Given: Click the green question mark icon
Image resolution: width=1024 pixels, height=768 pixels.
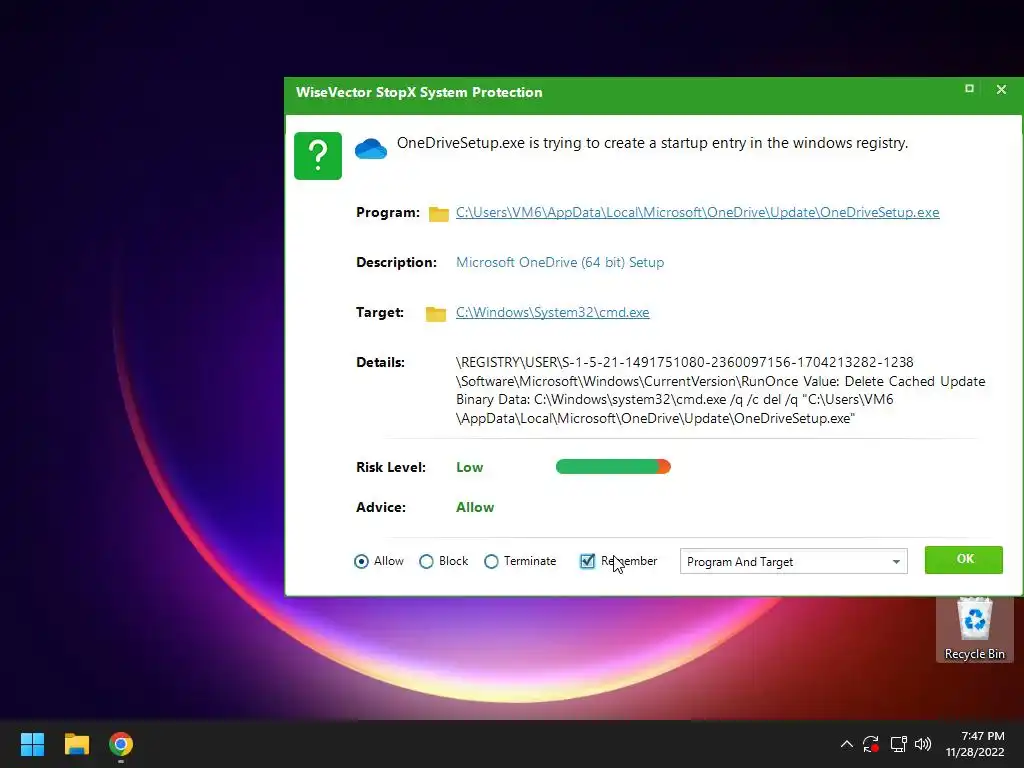Looking at the screenshot, I should point(318,156).
